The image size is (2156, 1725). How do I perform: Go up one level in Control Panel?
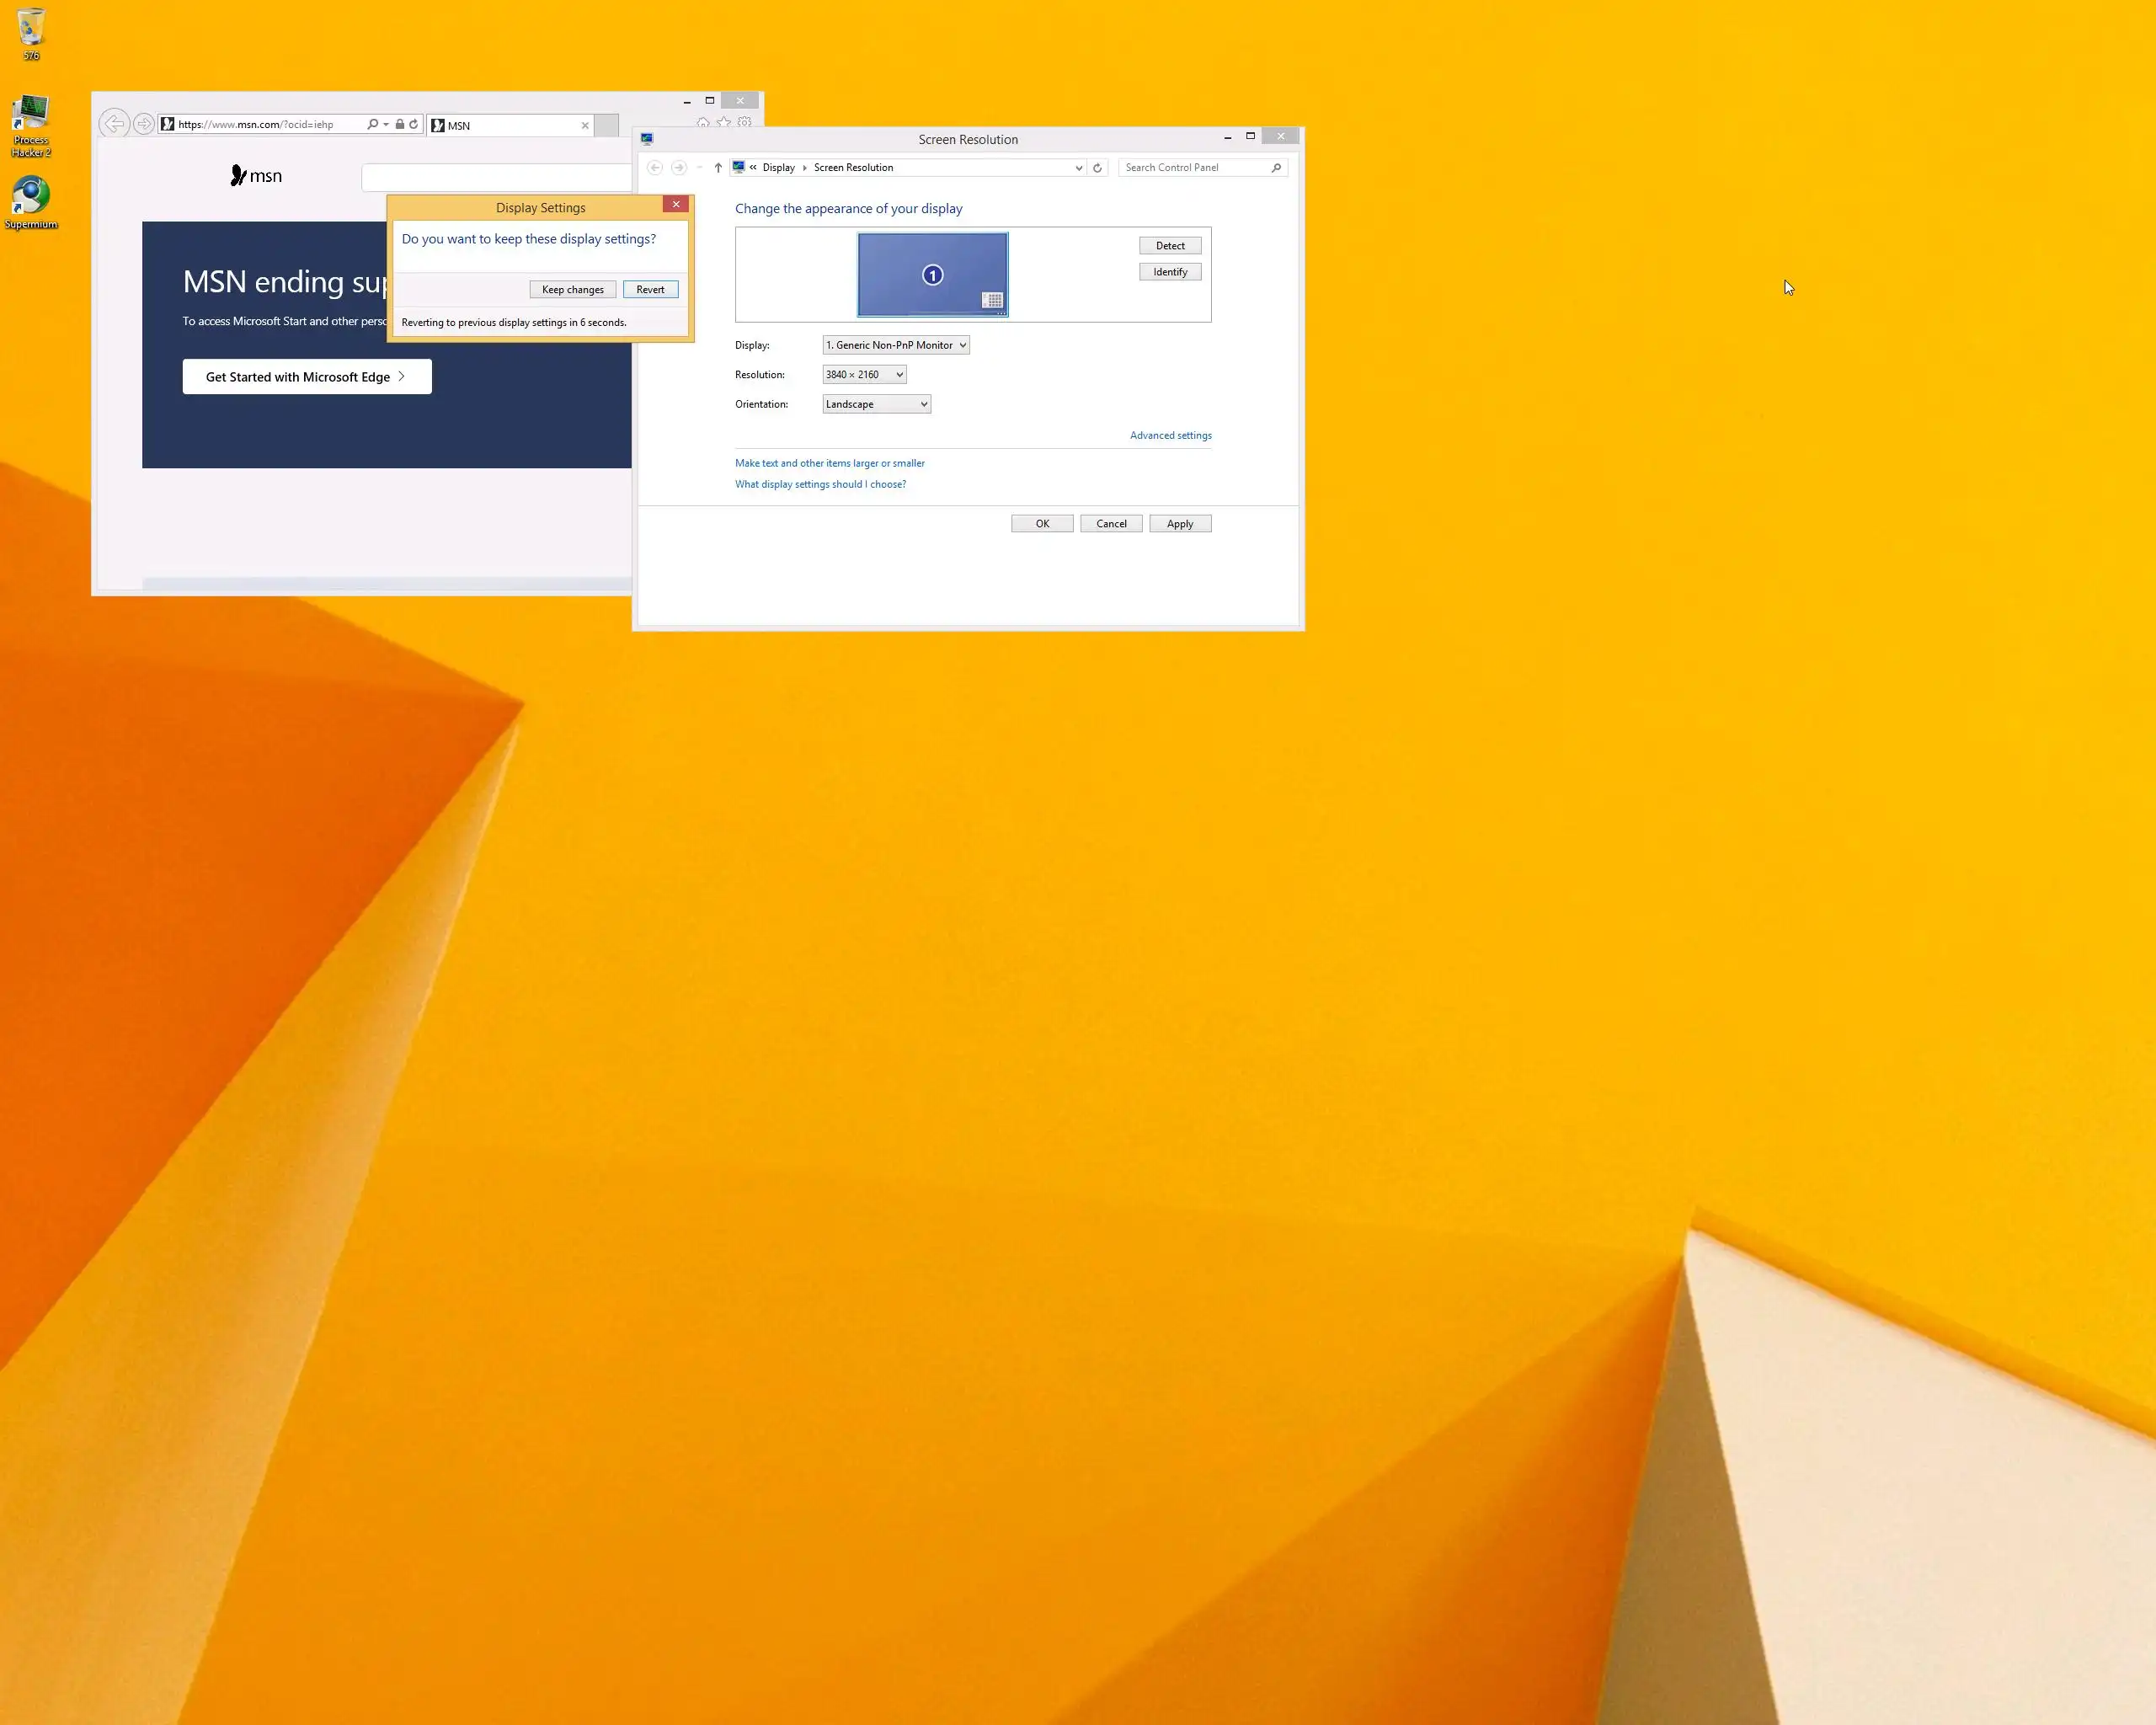(718, 168)
